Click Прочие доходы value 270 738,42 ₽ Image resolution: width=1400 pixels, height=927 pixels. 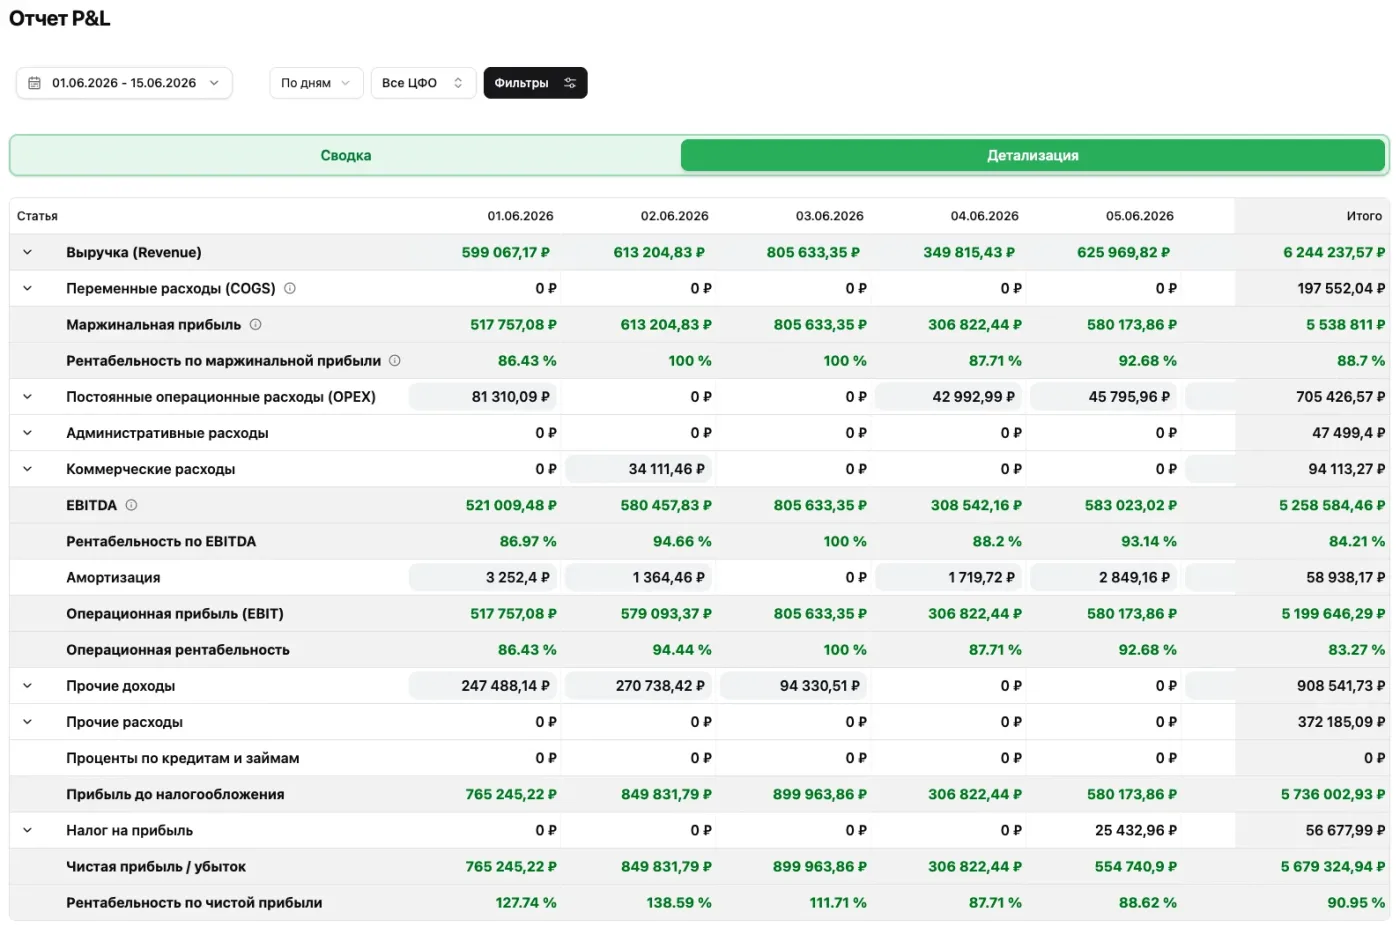click(639, 686)
